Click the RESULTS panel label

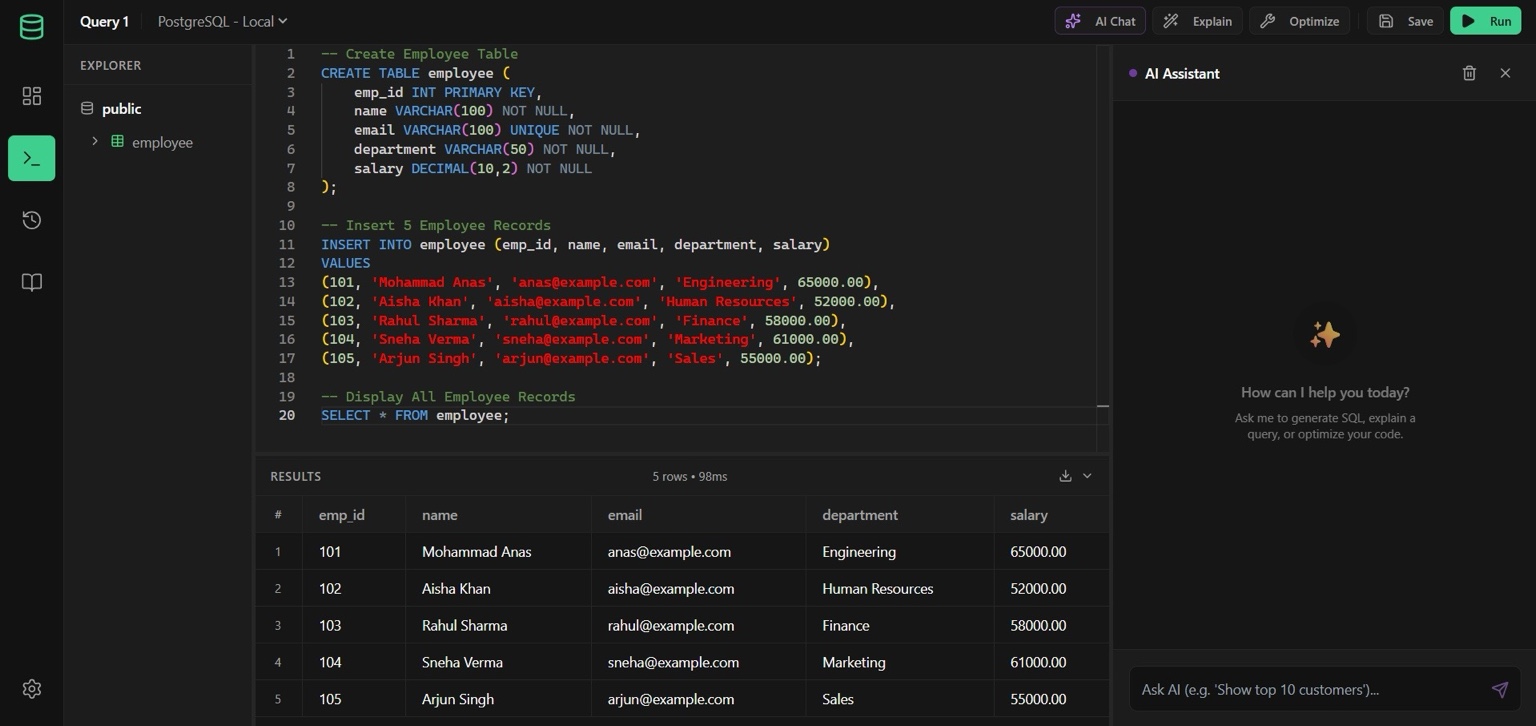[x=295, y=476]
